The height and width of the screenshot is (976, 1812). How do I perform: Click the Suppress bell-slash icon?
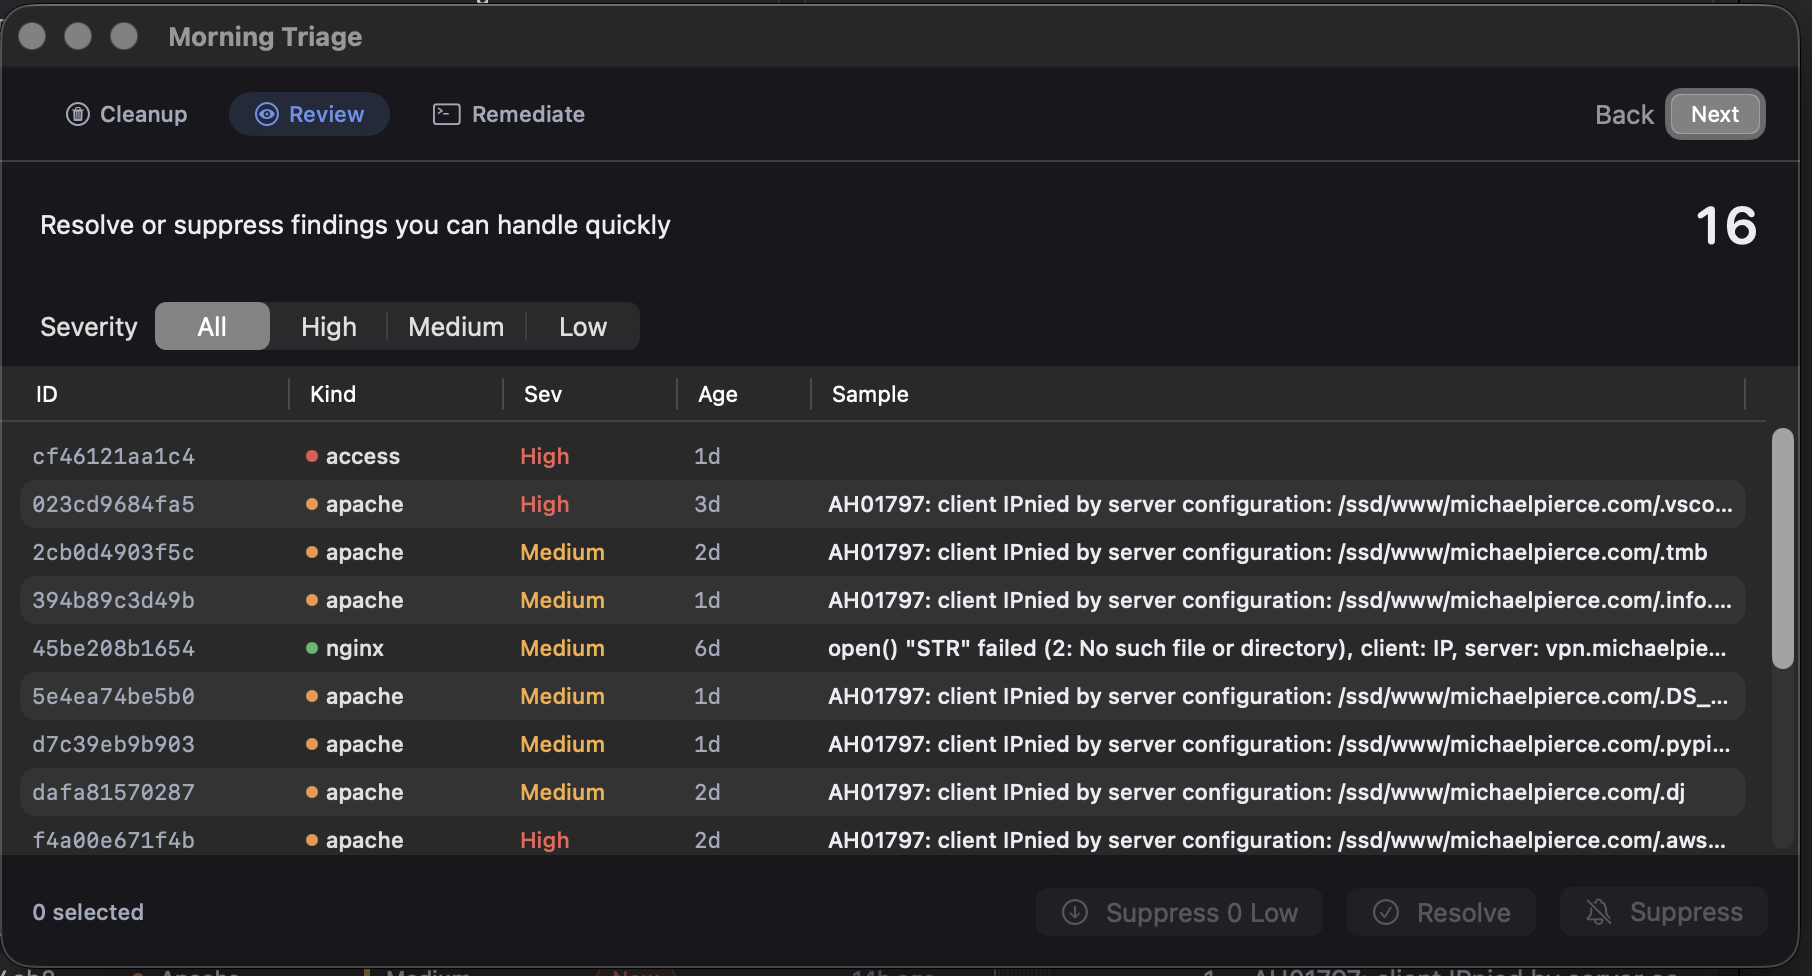point(1599,912)
